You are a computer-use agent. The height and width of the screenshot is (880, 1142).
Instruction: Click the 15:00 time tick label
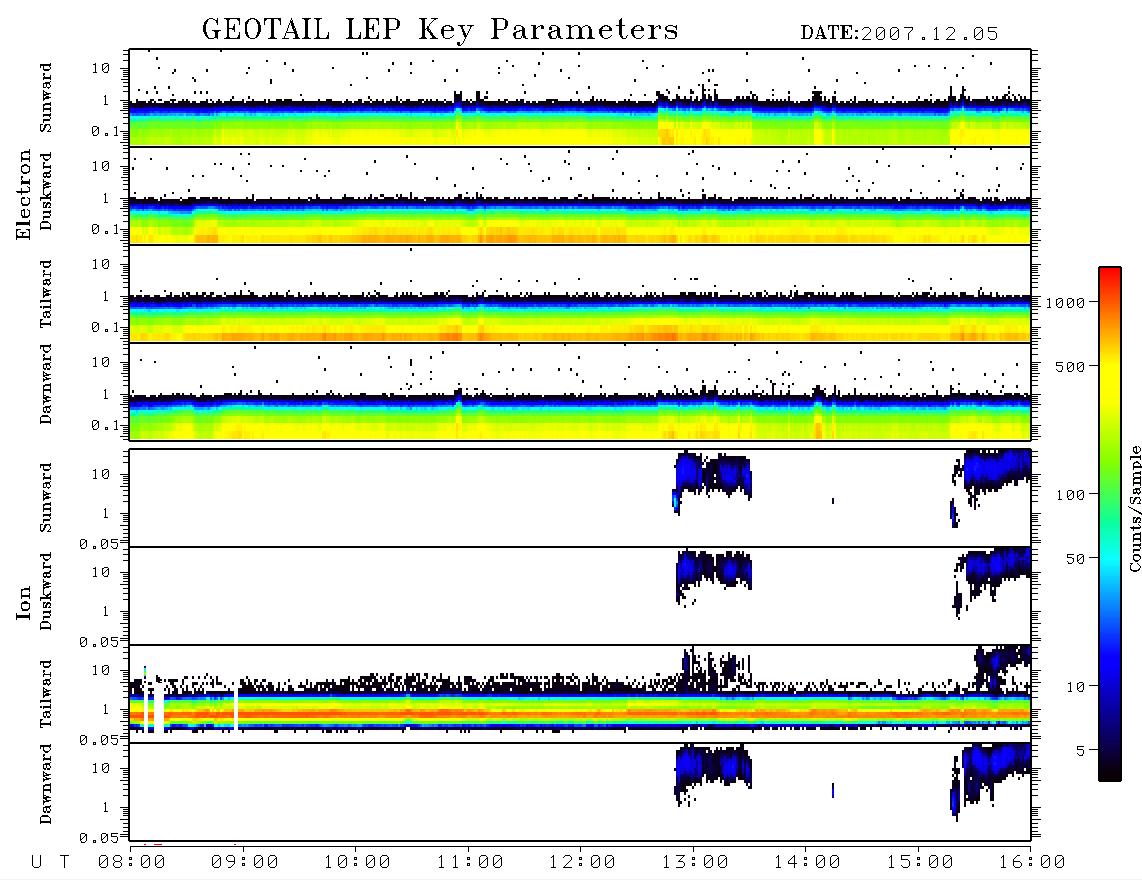pyautogui.click(x=920, y=863)
